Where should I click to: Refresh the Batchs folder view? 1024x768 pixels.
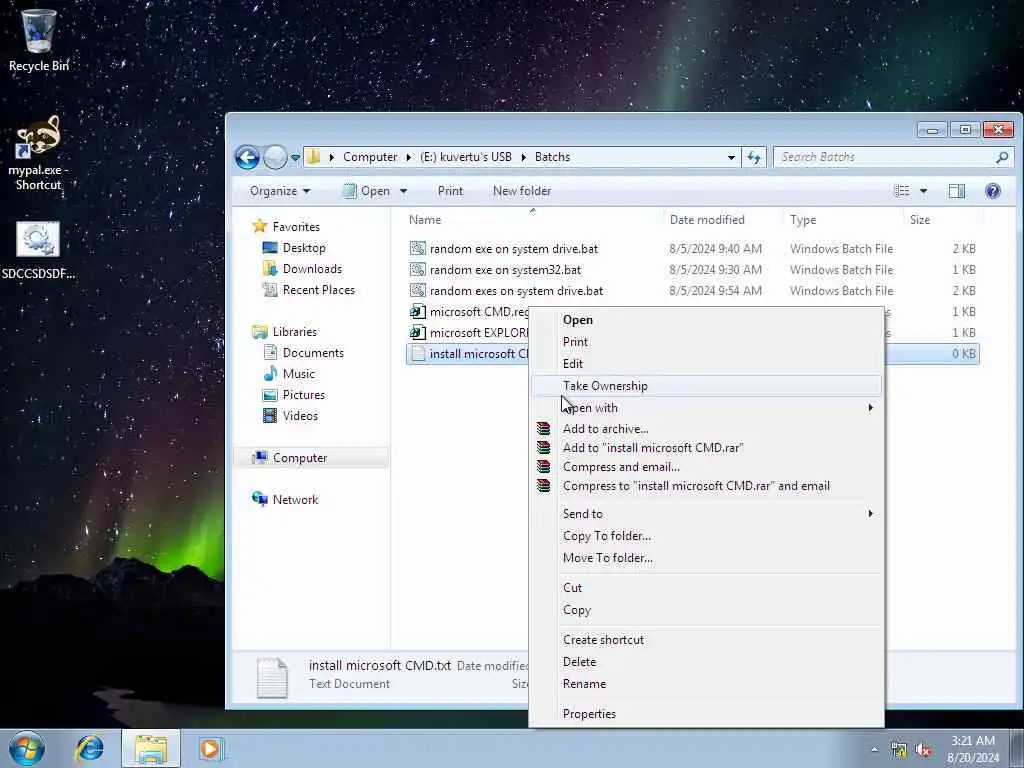[754, 157]
